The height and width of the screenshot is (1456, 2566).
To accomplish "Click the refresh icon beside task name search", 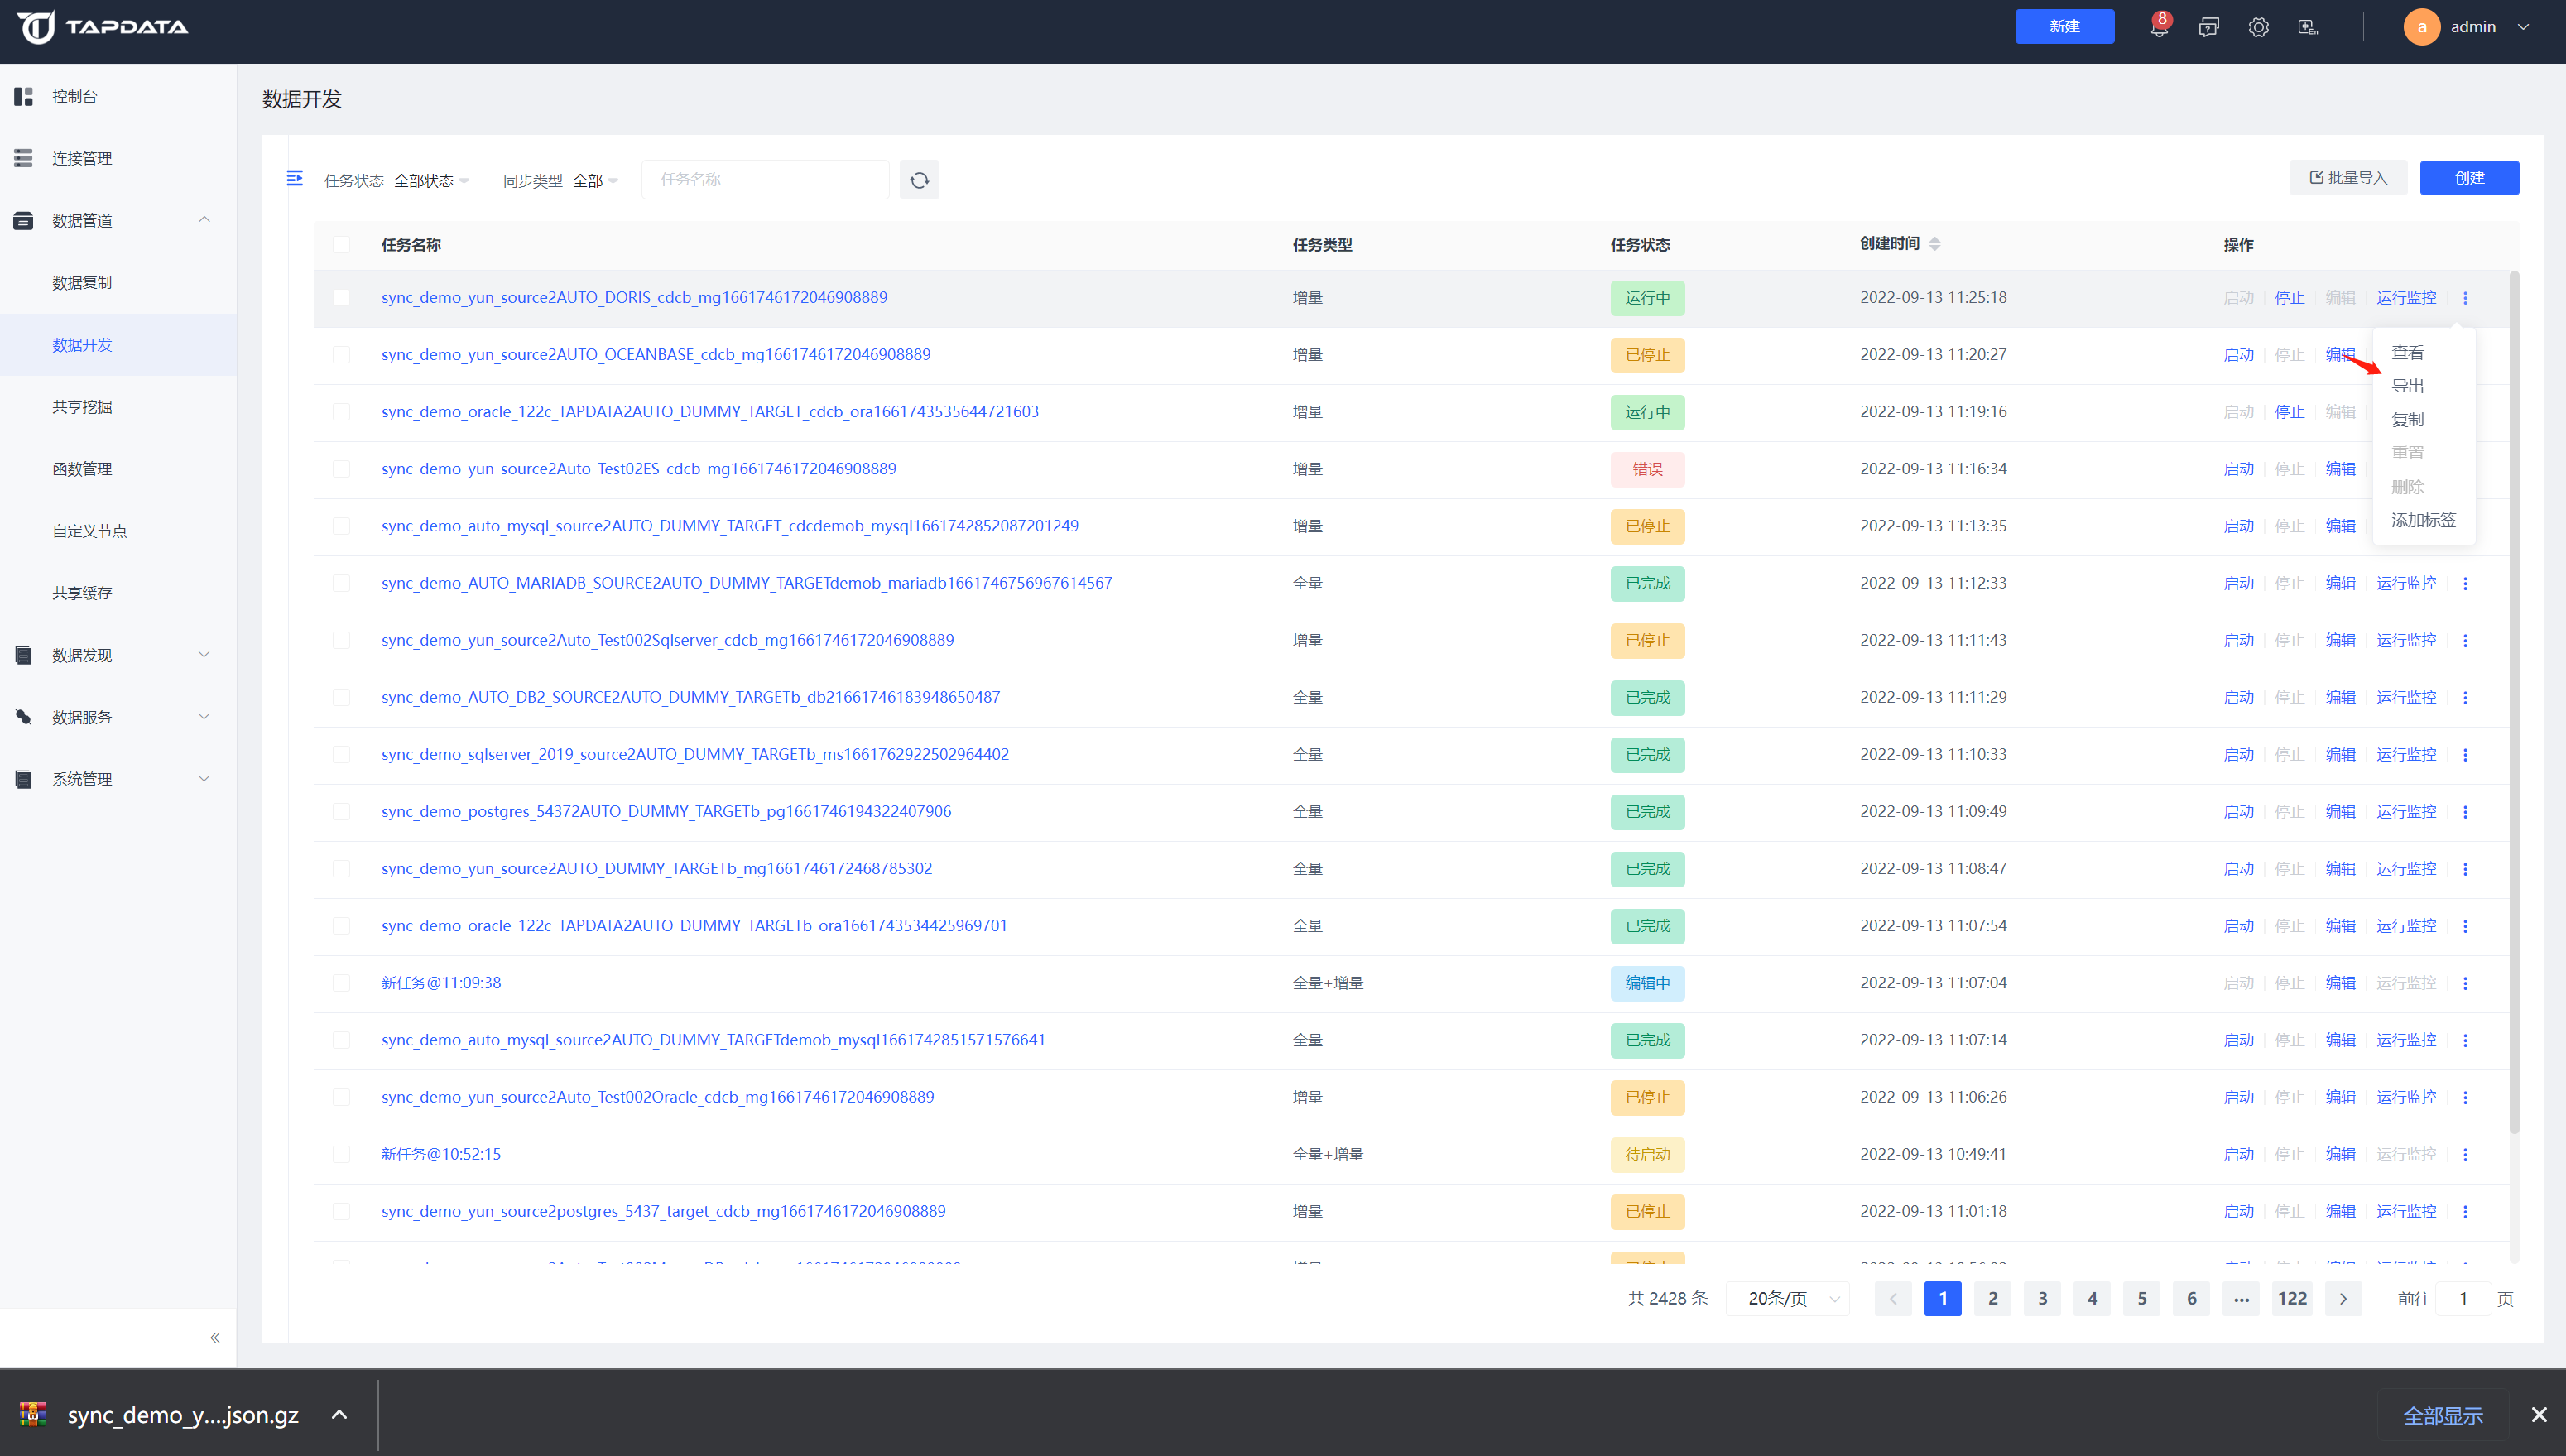I will point(919,180).
